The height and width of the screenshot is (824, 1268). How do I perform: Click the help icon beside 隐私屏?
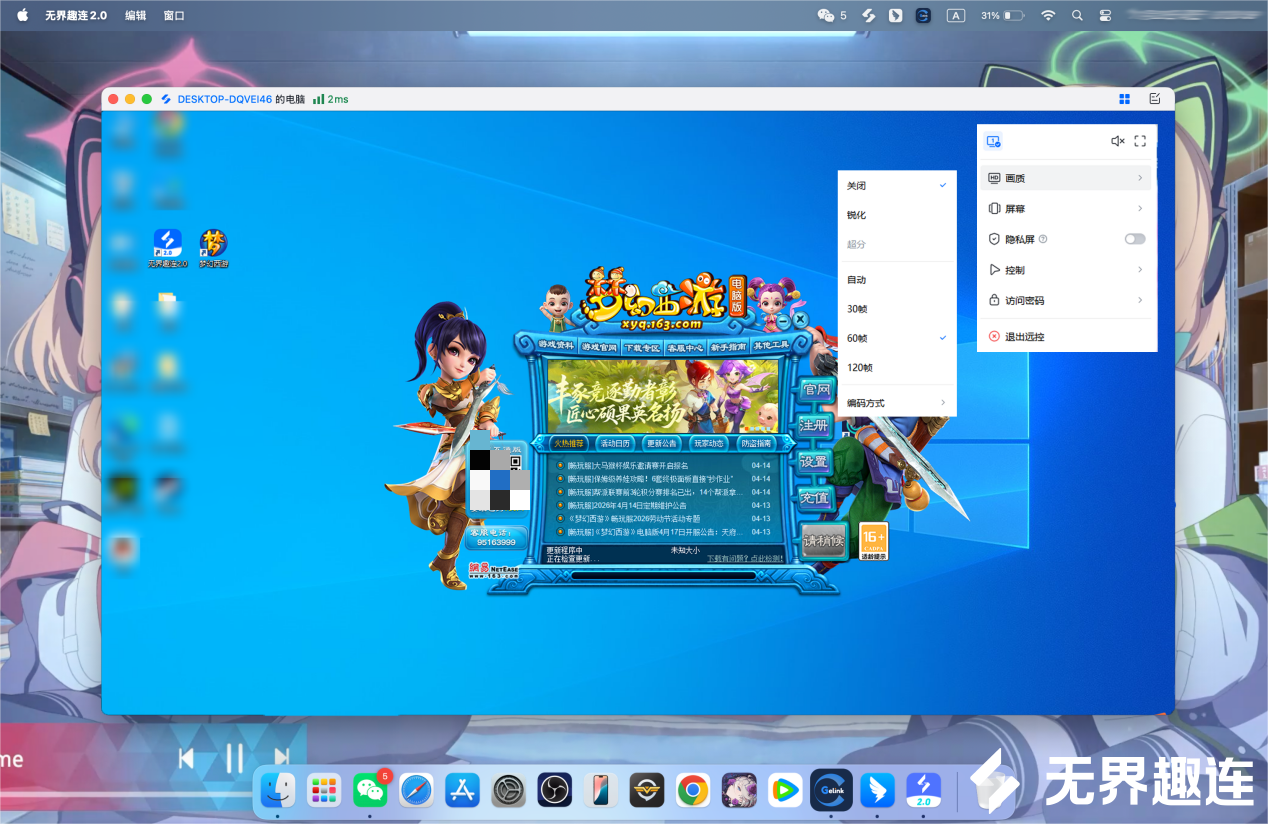click(x=1043, y=239)
